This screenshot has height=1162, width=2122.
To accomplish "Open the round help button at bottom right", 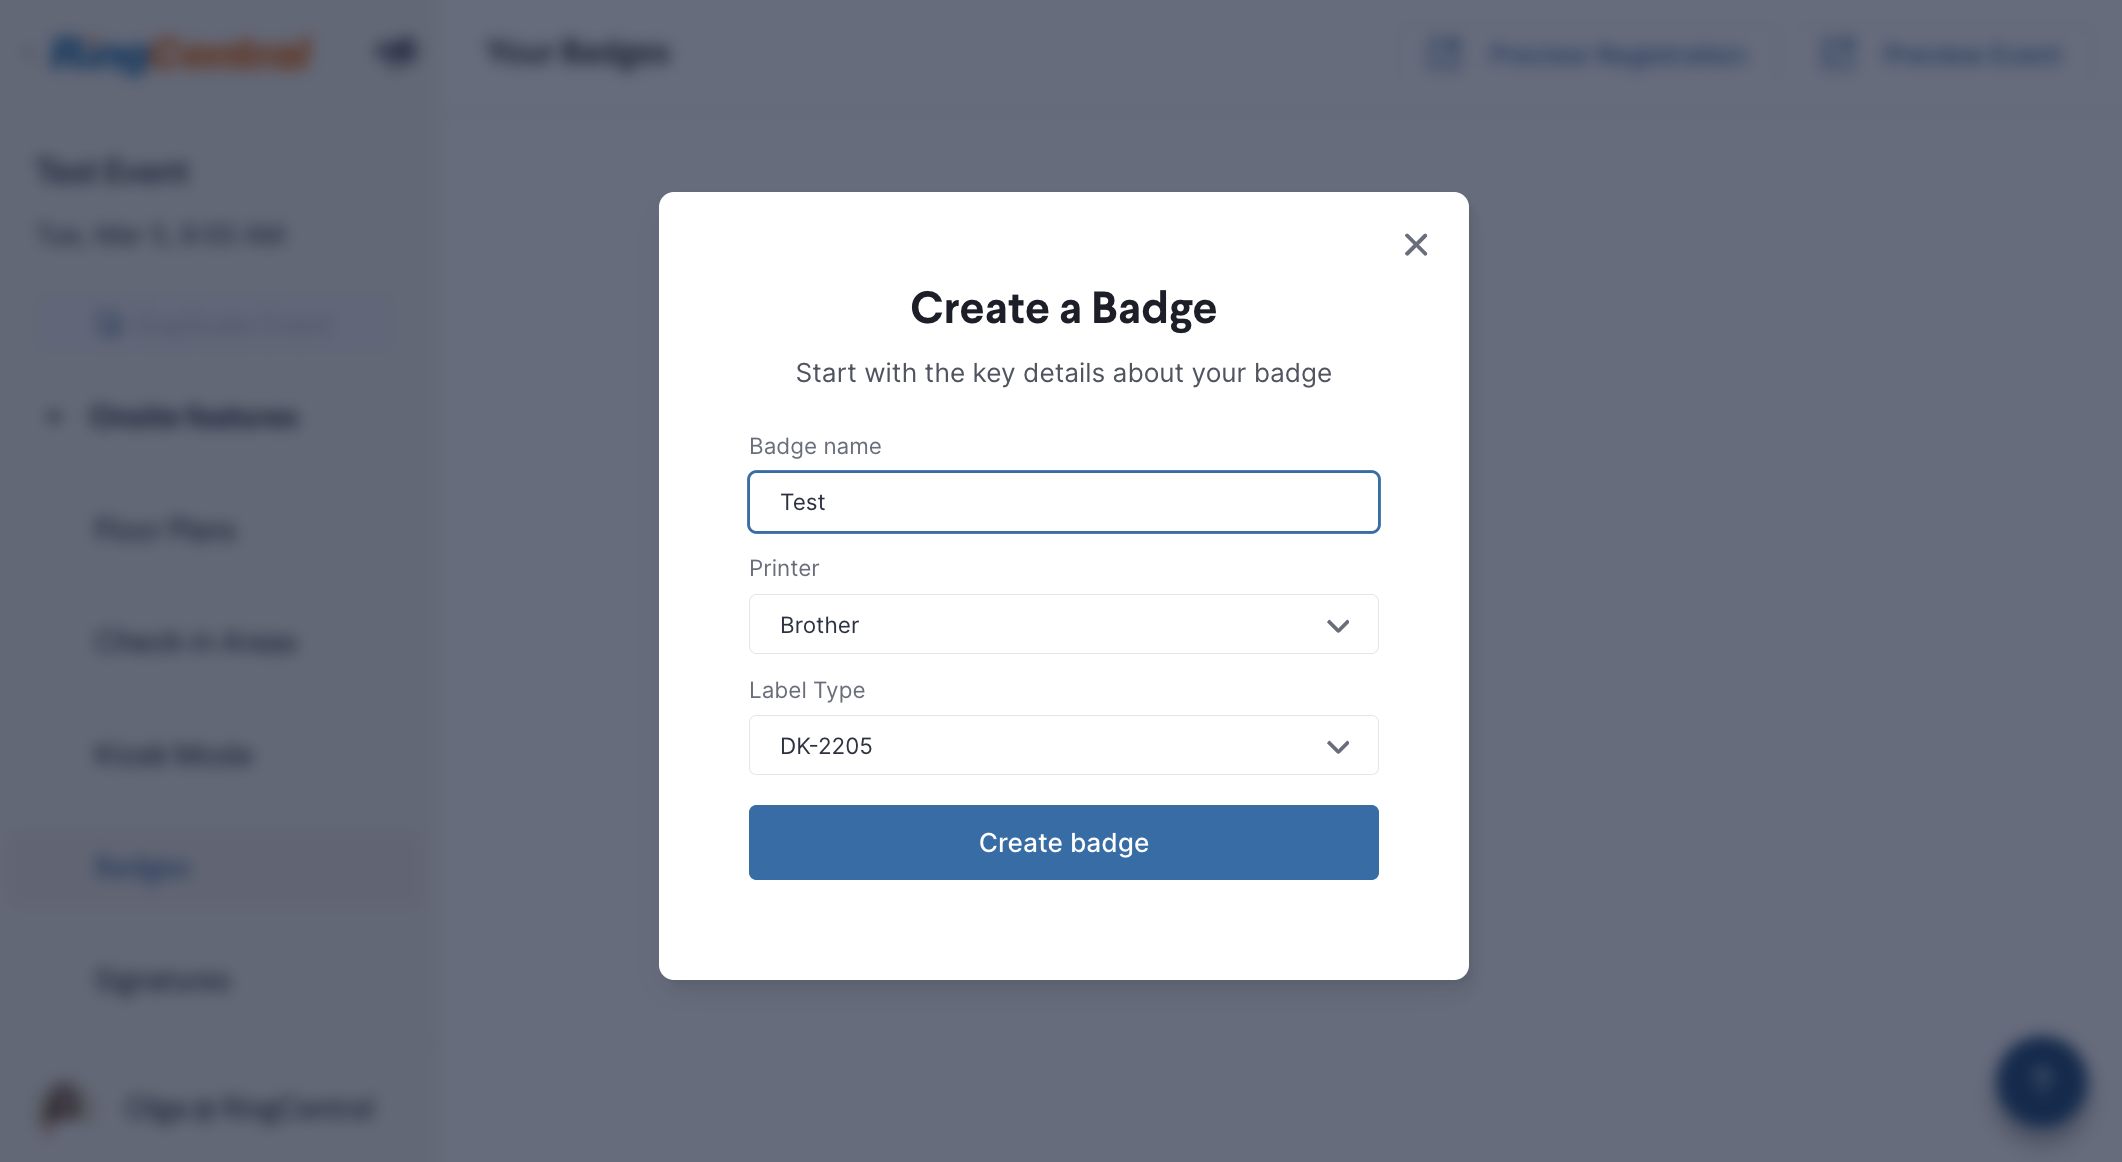I will coord(2040,1082).
